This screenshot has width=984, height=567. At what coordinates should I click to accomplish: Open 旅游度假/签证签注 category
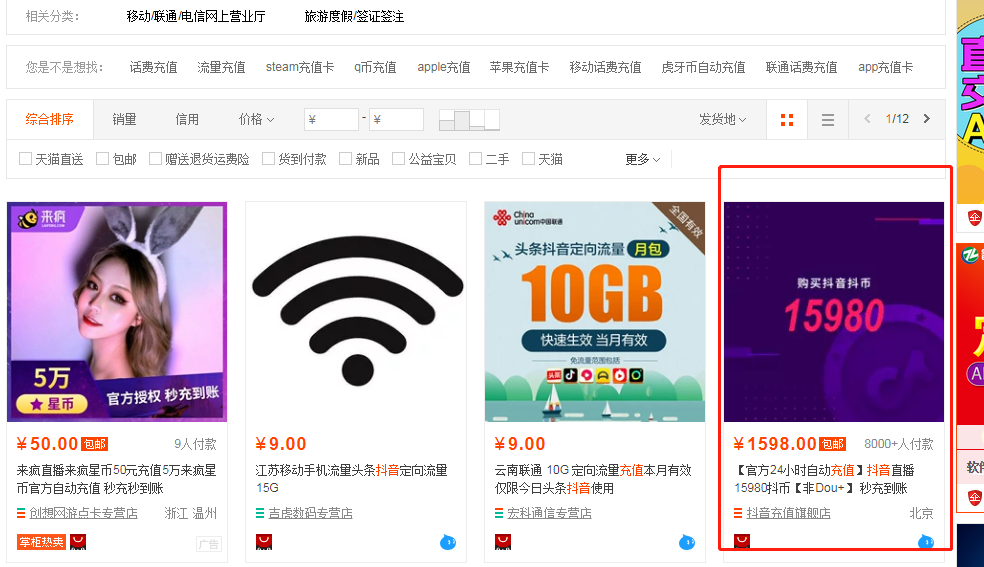point(354,16)
